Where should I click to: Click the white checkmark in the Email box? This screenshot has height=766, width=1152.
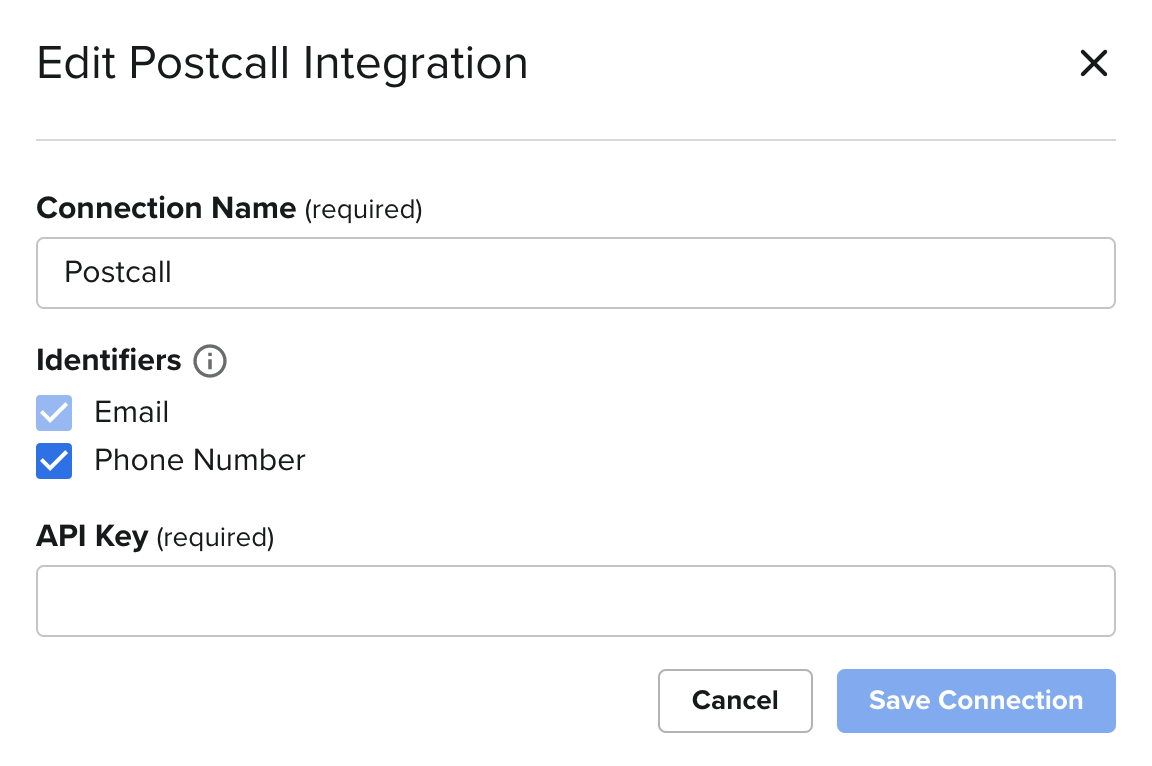[54, 413]
